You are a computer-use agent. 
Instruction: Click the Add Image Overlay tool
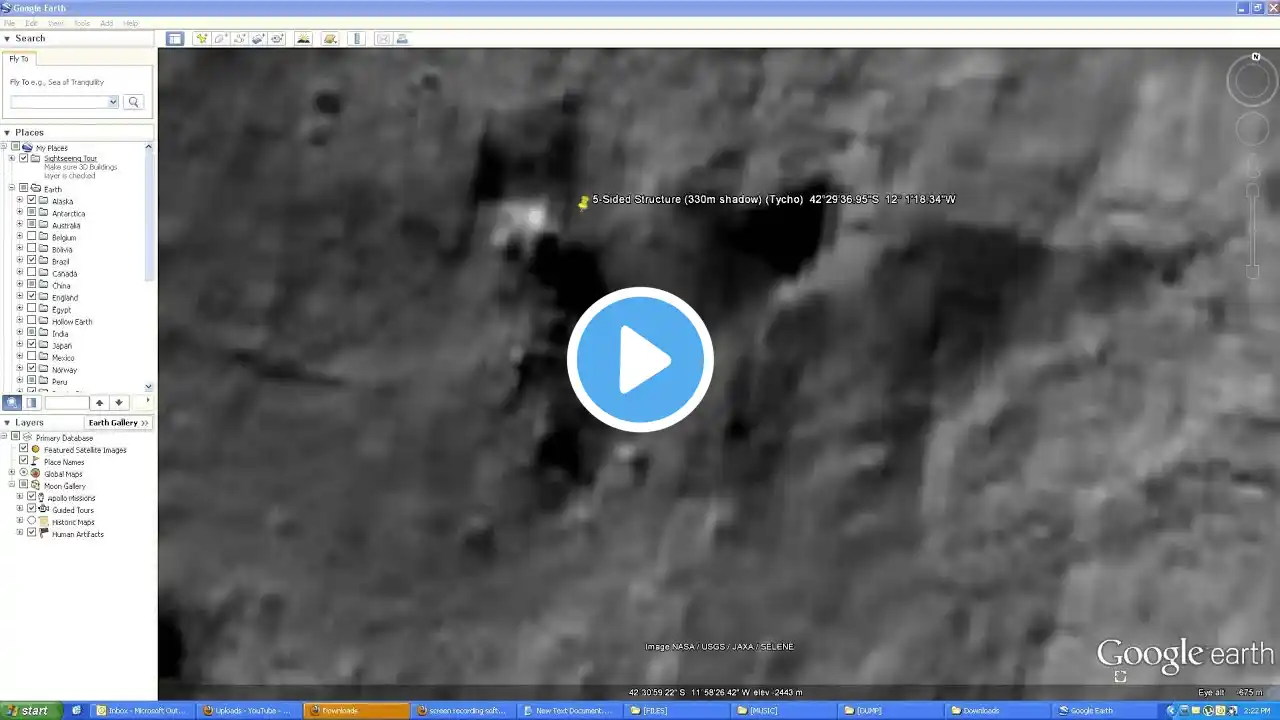coord(258,39)
